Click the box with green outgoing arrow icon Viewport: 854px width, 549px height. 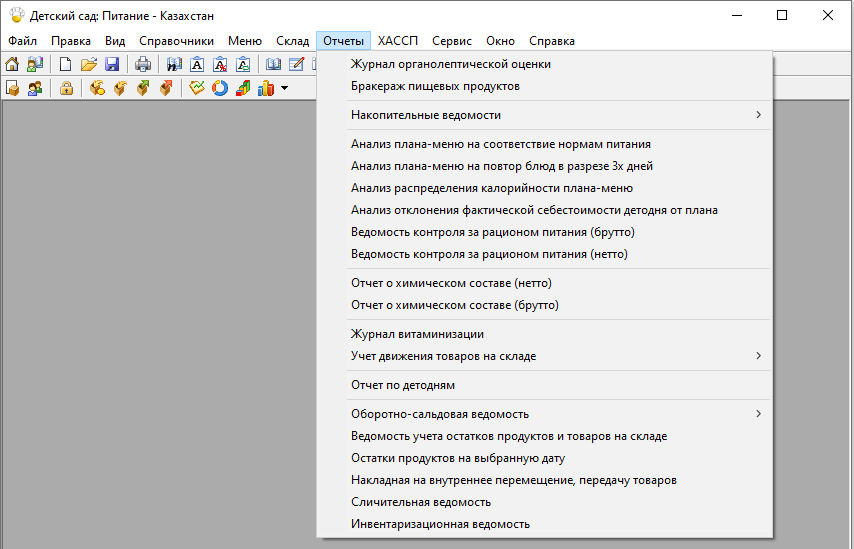click(143, 88)
